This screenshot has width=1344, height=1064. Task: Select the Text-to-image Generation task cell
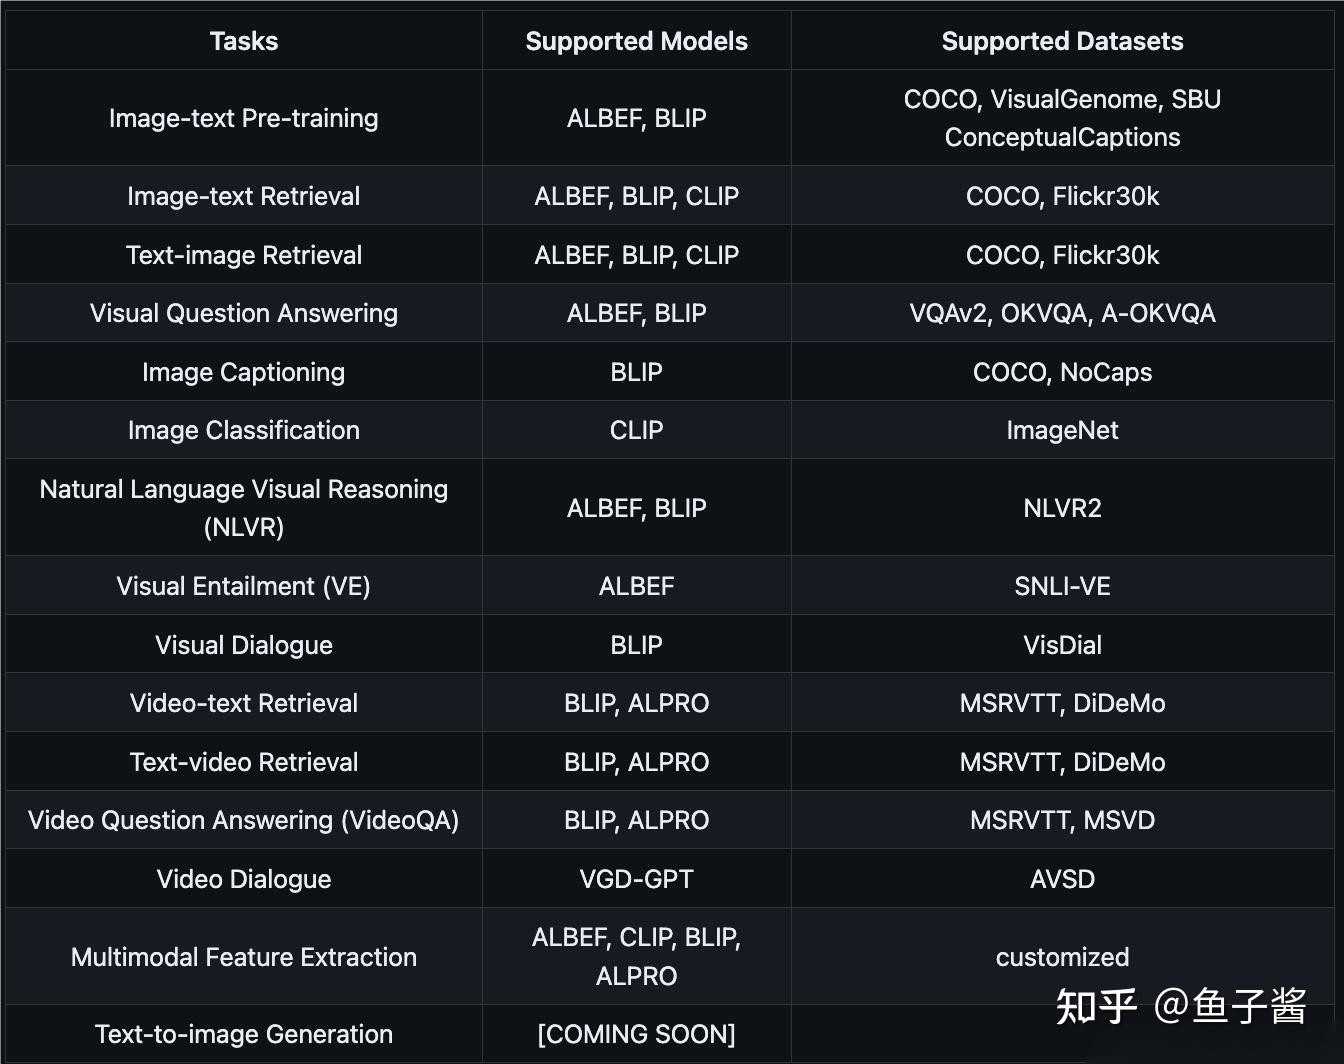coord(244,1034)
